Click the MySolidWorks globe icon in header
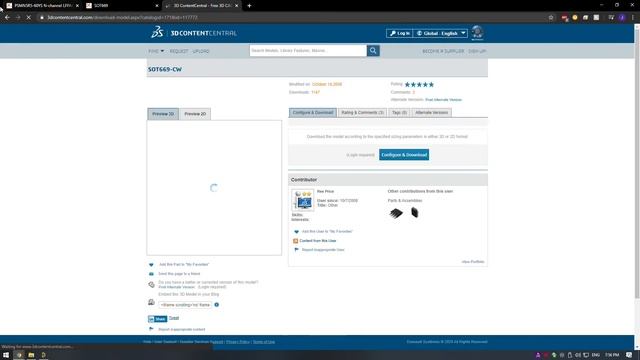The height and width of the screenshot is (360, 640). pos(477,32)
